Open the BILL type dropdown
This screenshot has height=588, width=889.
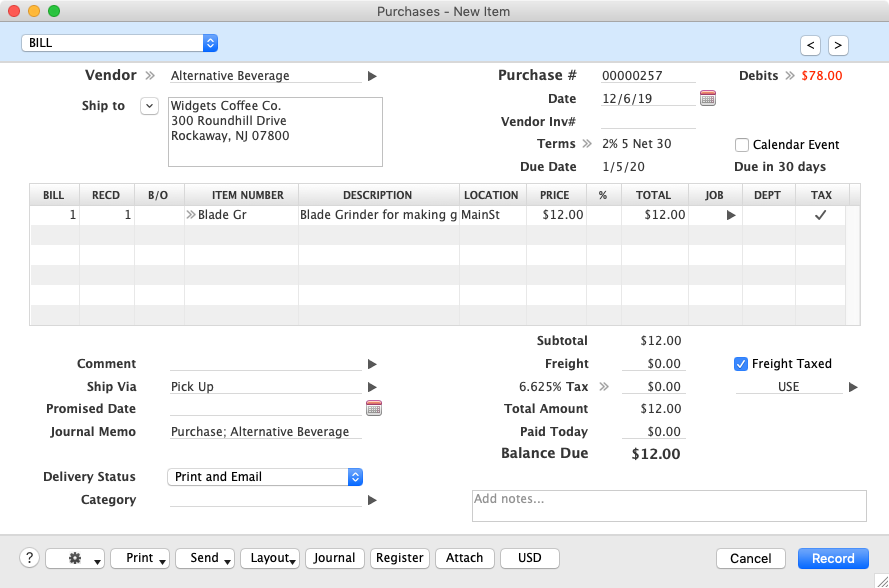point(119,43)
